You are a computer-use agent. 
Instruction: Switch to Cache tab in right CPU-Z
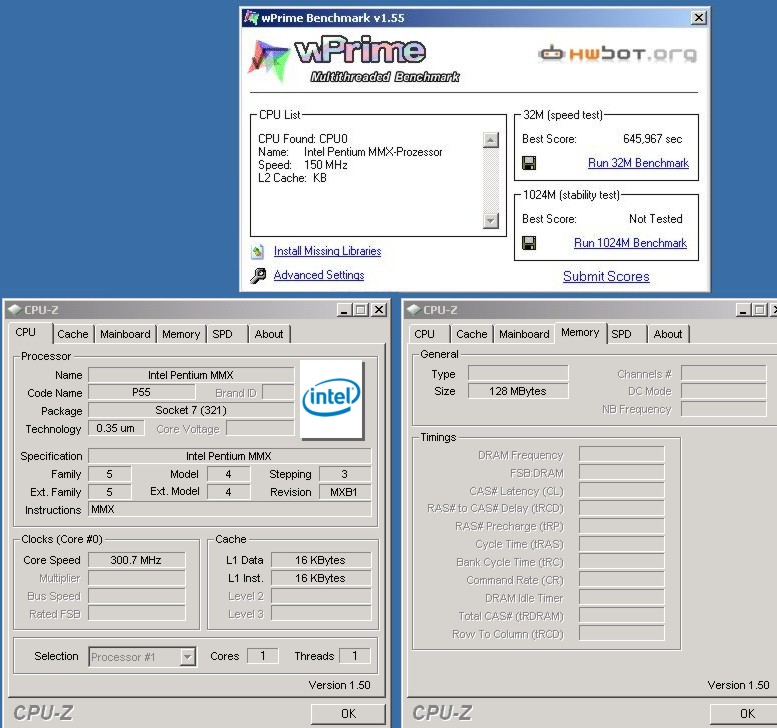click(472, 334)
